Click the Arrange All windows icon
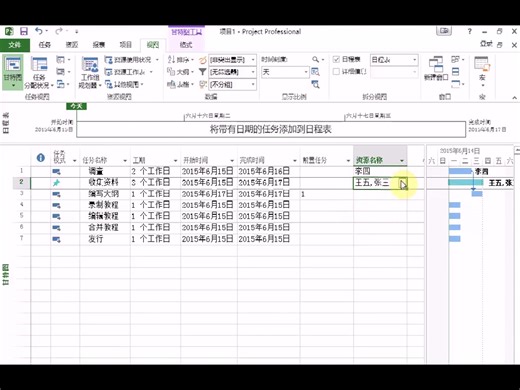The image size is (520, 390). [x=455, y=72]
